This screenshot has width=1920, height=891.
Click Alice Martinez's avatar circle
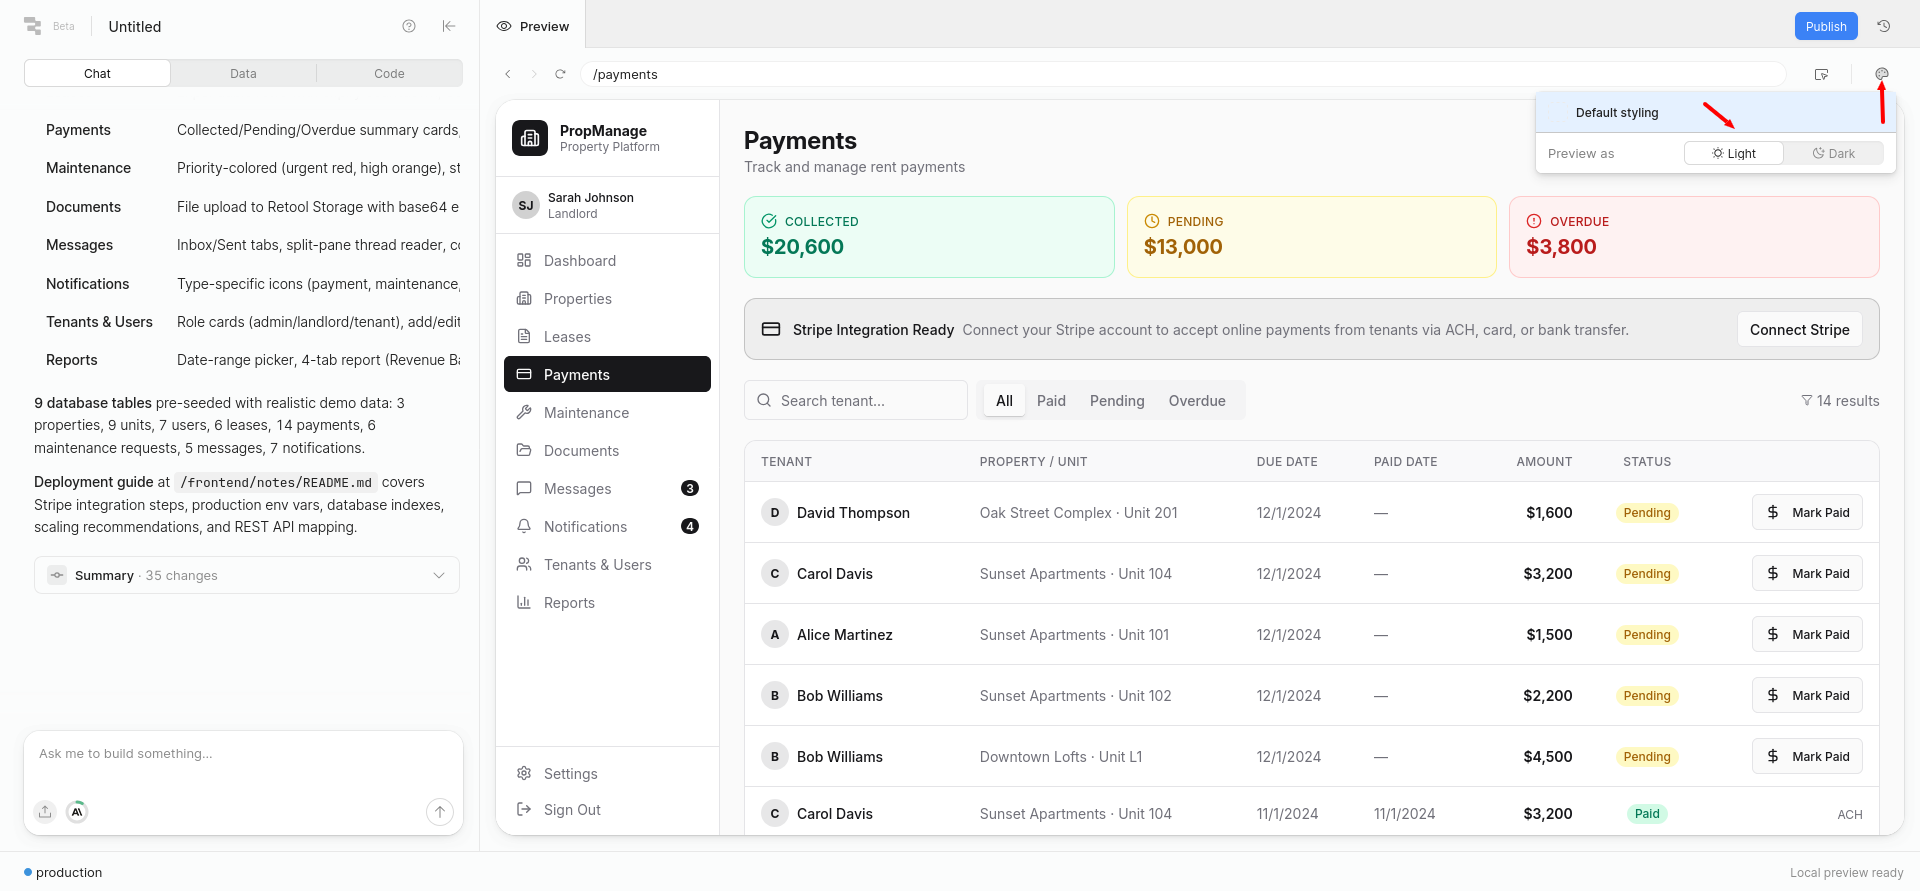point(775,634)
